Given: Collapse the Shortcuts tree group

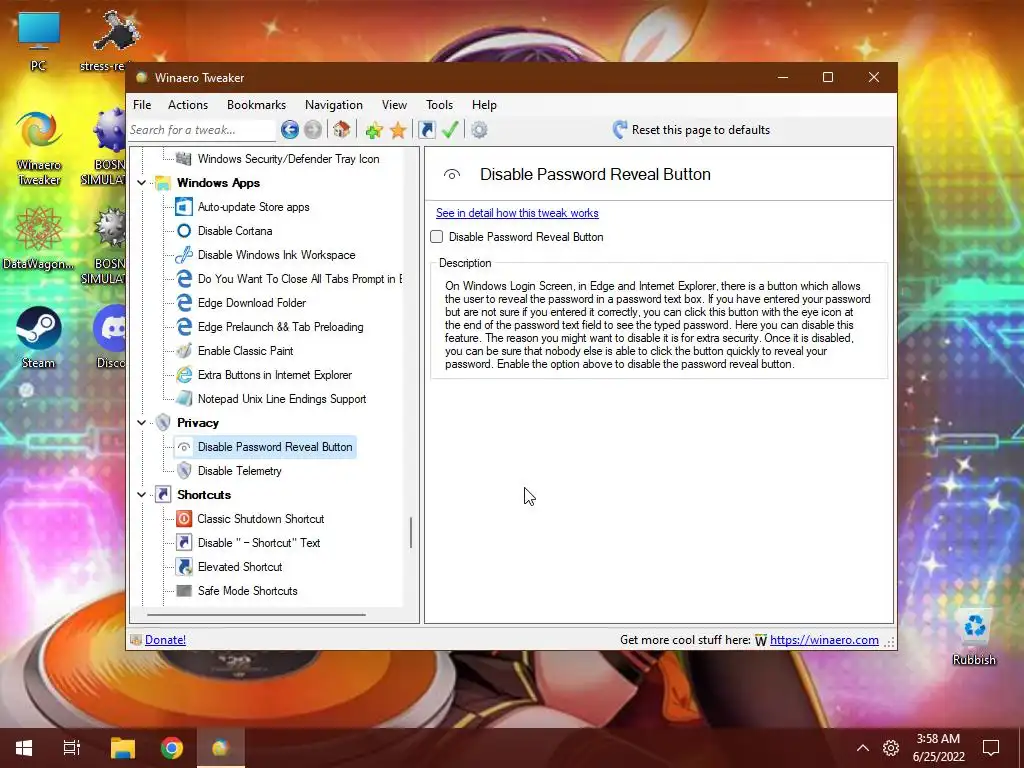Looking at the screenshot, I should (142, 495).
